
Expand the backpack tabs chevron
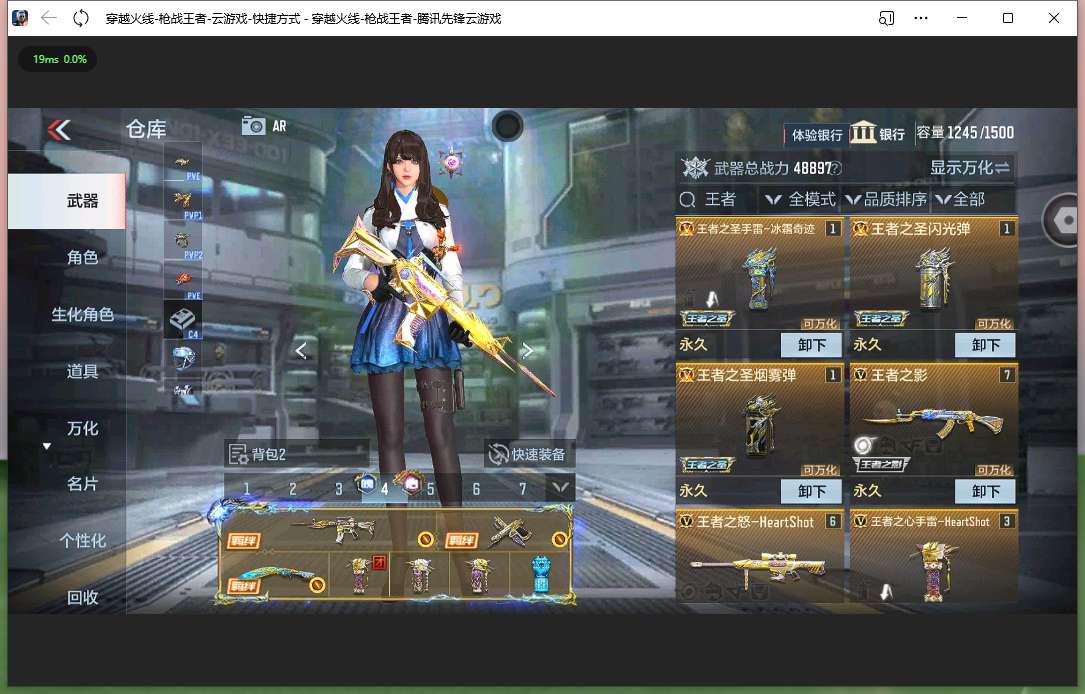560,488
